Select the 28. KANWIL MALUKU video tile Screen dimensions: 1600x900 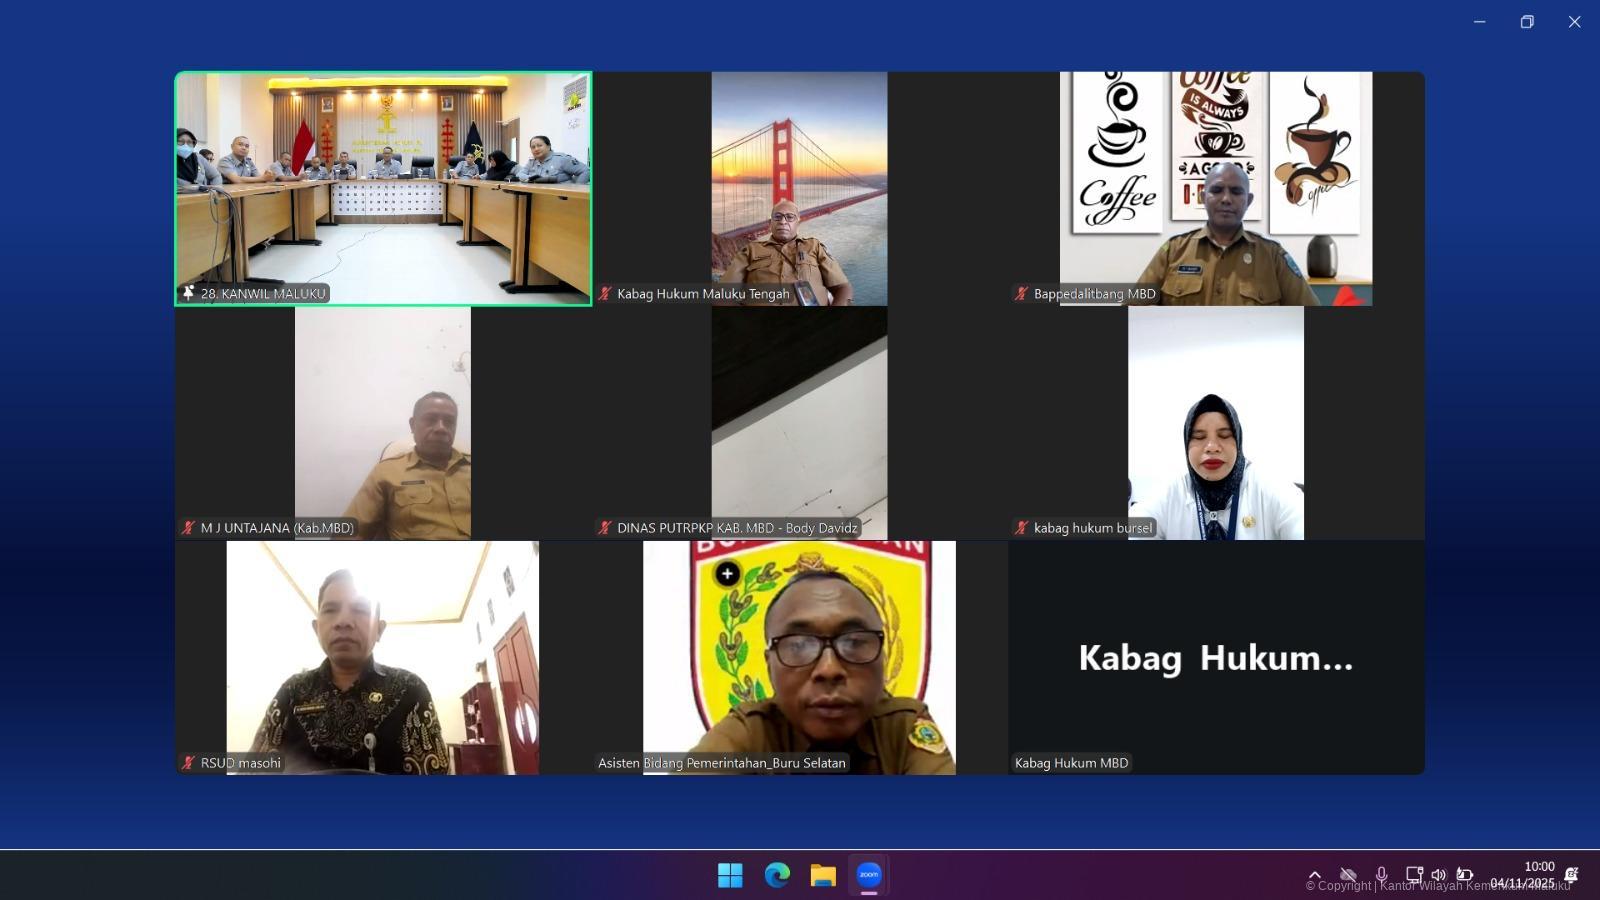[x=383, y=188]
